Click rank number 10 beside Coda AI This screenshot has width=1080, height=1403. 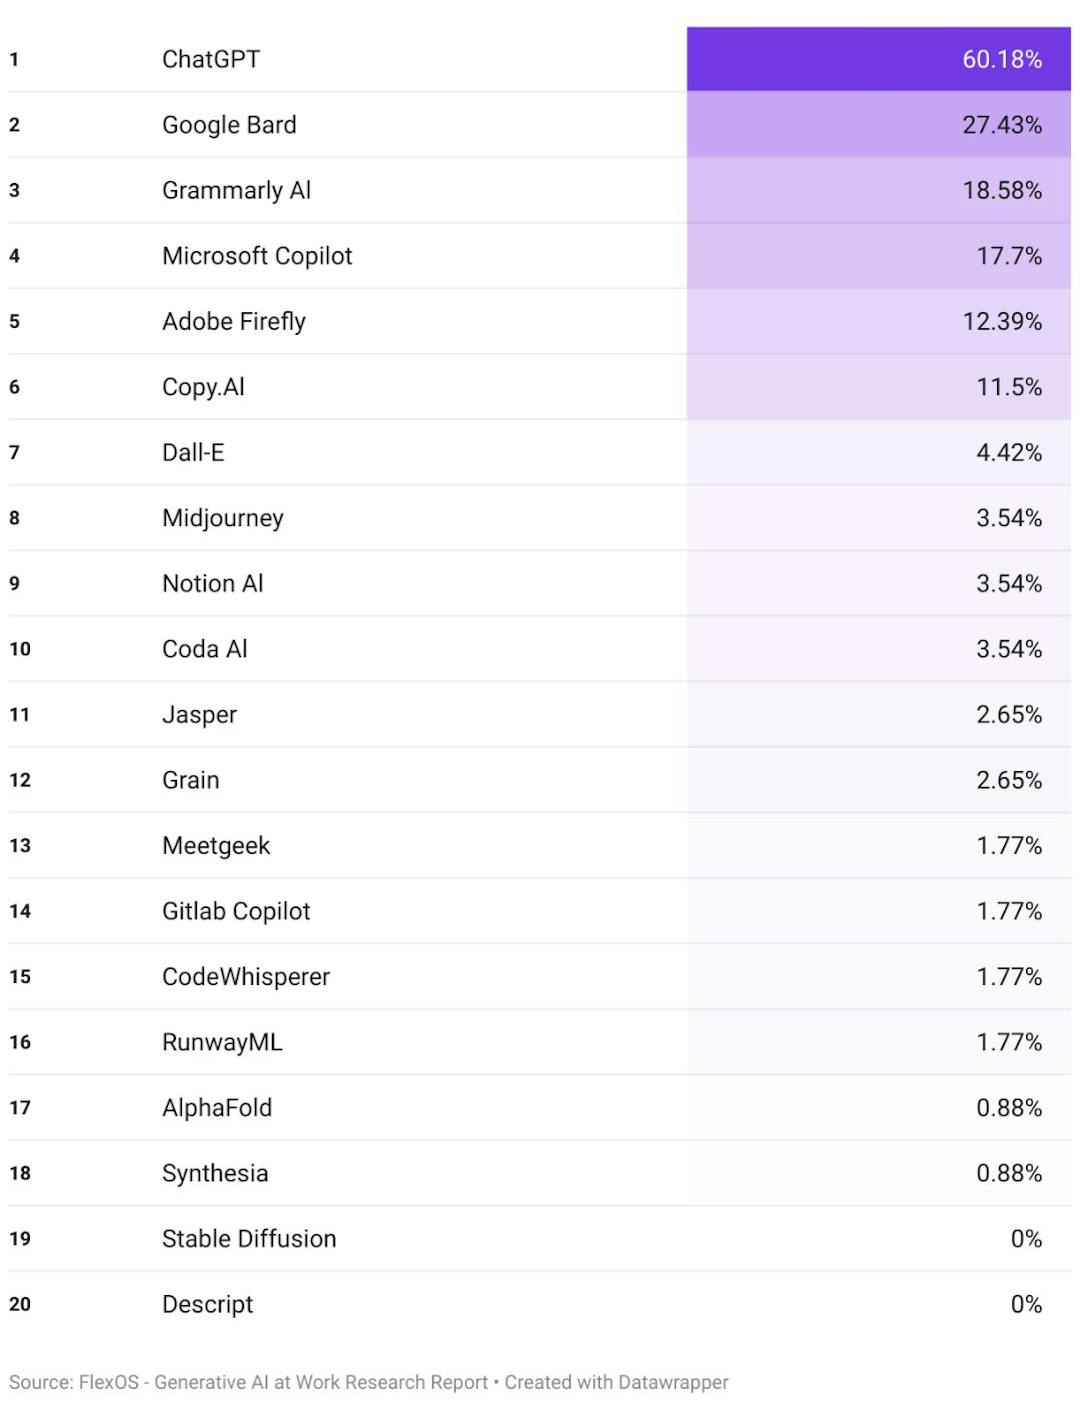(20, 649)
